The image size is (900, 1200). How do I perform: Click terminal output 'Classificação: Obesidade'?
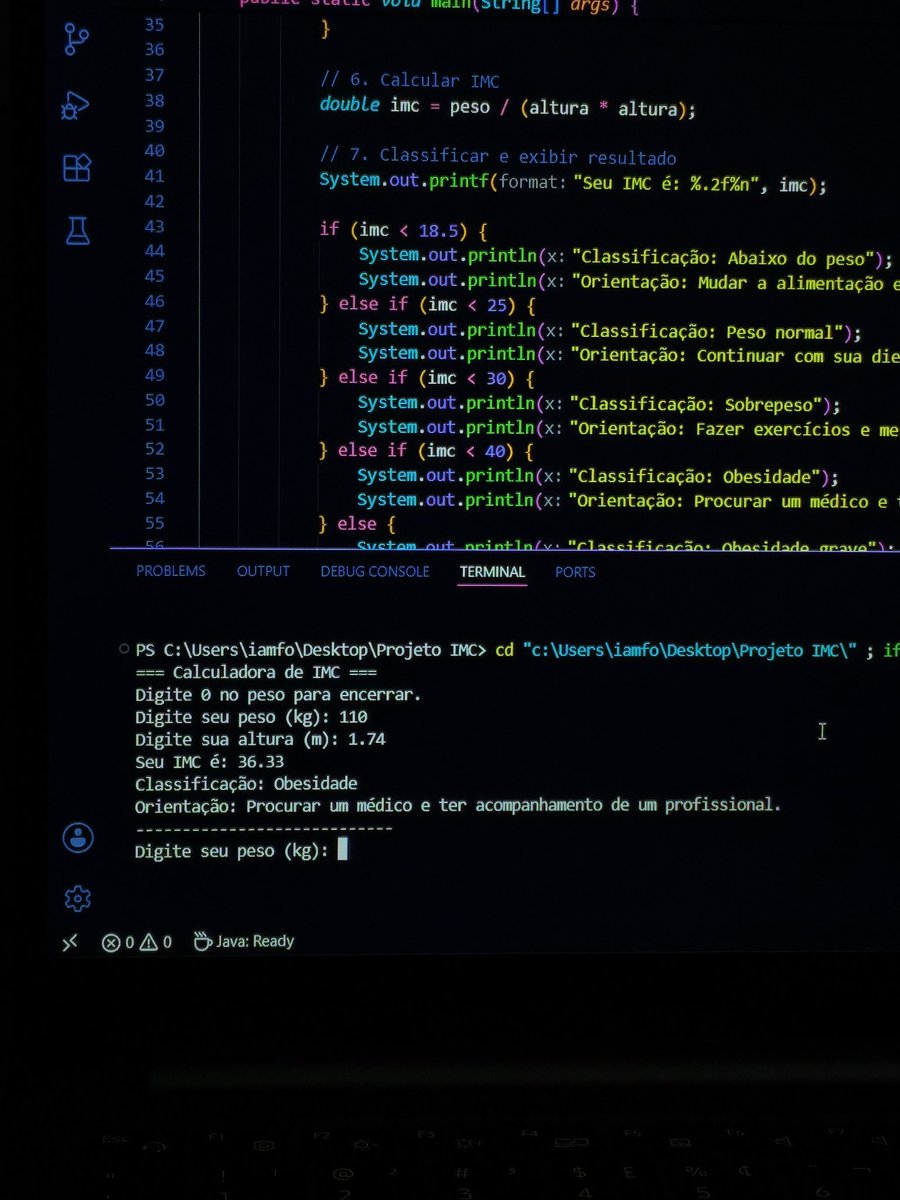pos(246,783)
